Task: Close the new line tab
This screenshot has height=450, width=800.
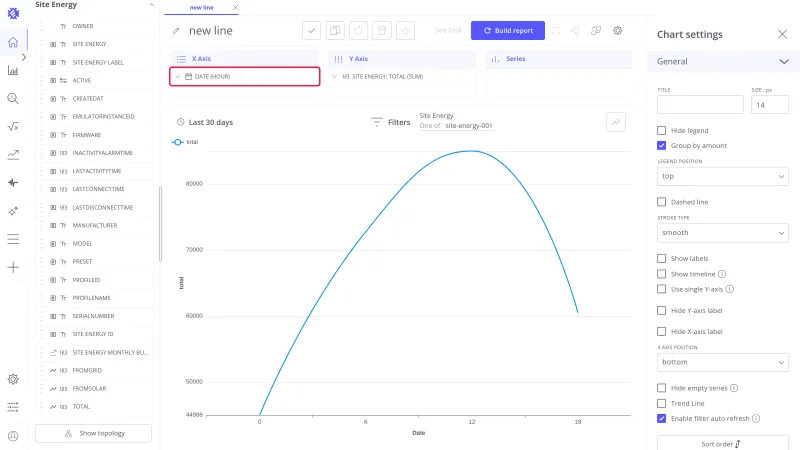Action: point(235,8)
